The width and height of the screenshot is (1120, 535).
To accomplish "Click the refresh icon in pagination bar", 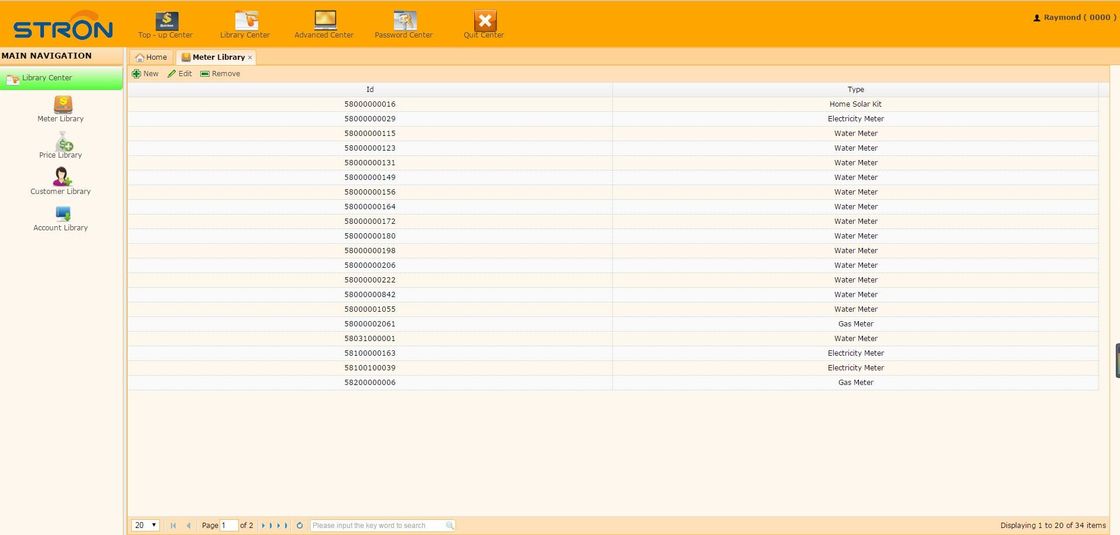I will (x=300, y=525).
